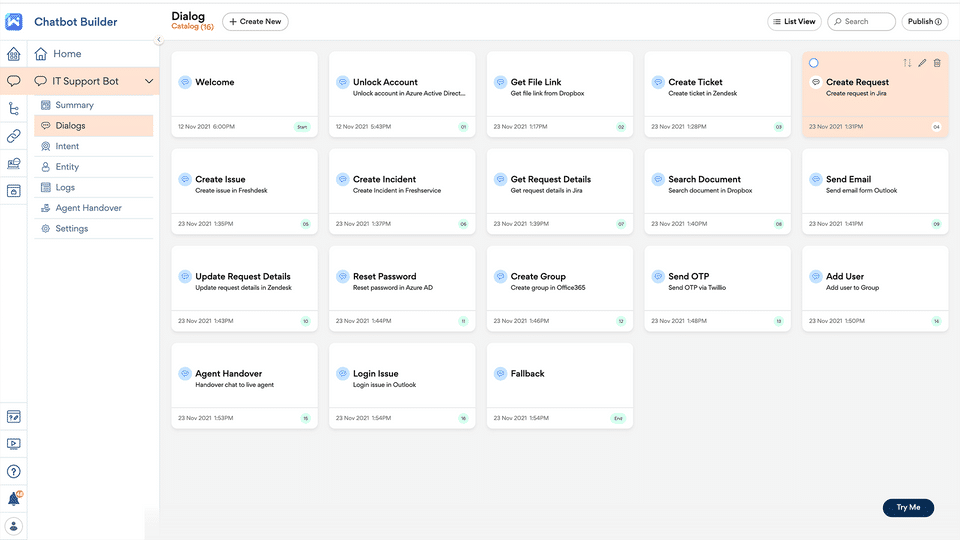This screenshot has width=960, height=540.
Task: Delete Create Request card with trash icon
Action: coord(937,63)
